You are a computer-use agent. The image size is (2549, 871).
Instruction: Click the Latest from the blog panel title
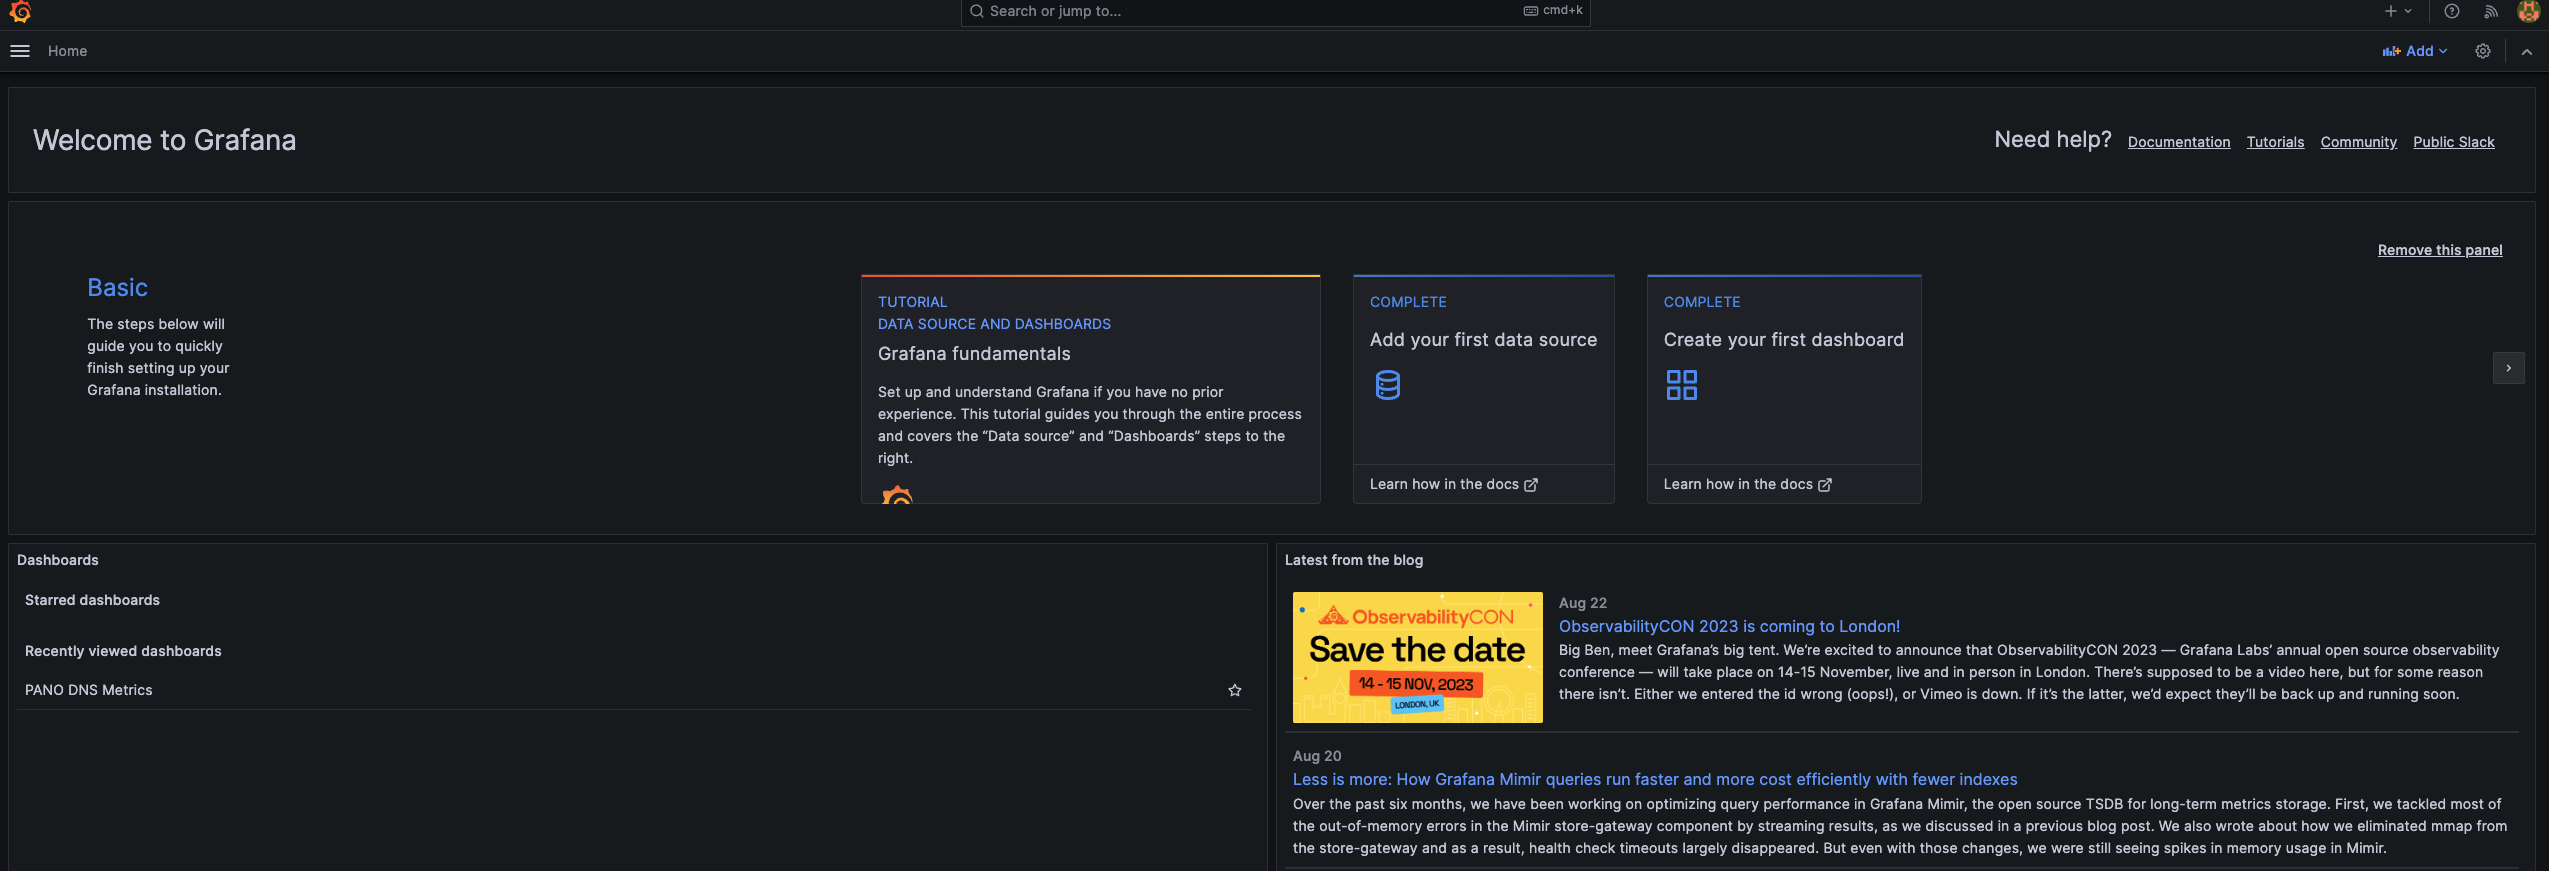(x=1353, y=560)
